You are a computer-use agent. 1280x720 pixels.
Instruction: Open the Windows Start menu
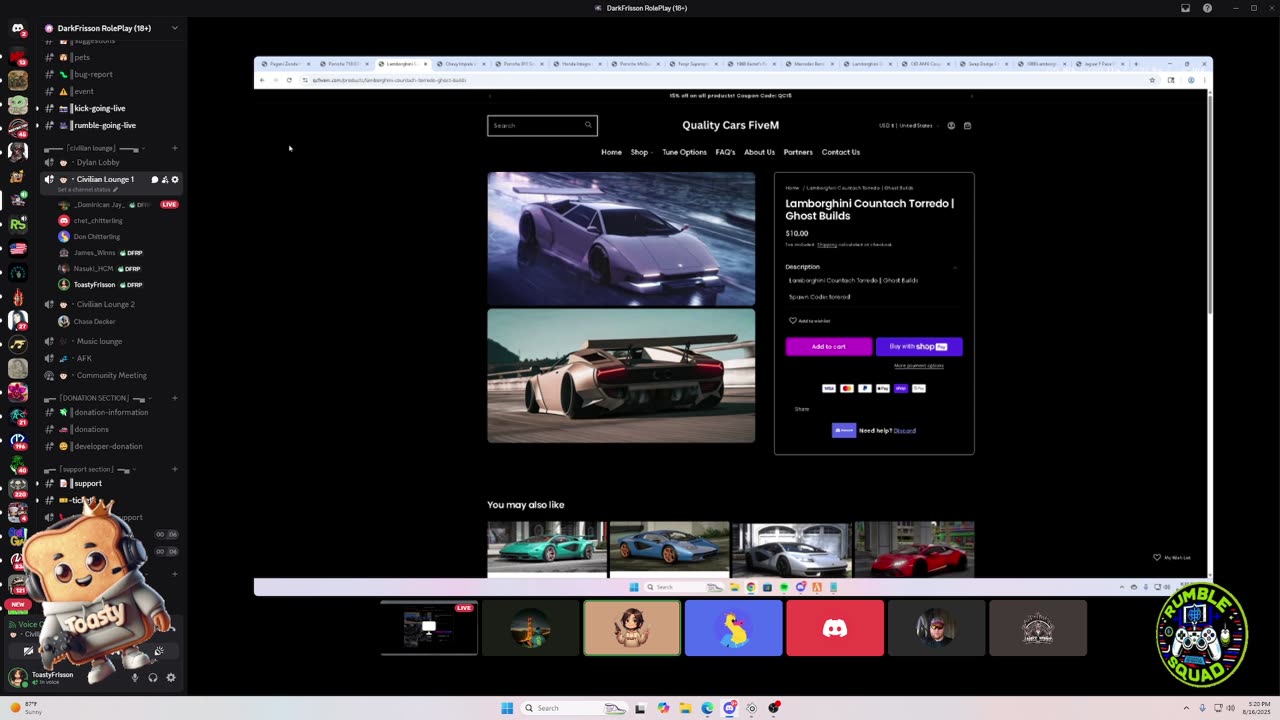[x=507, y=708]
